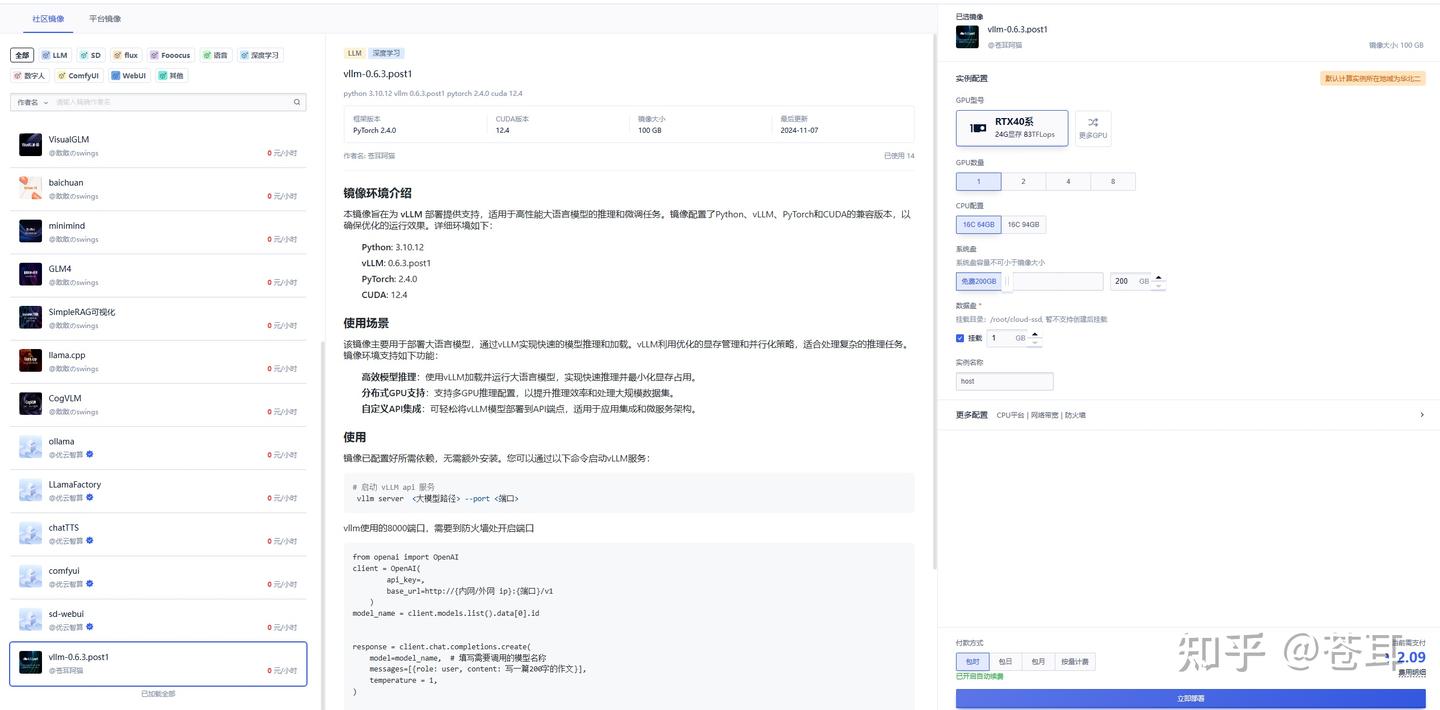Filter images by flux tag

[126, 55]
